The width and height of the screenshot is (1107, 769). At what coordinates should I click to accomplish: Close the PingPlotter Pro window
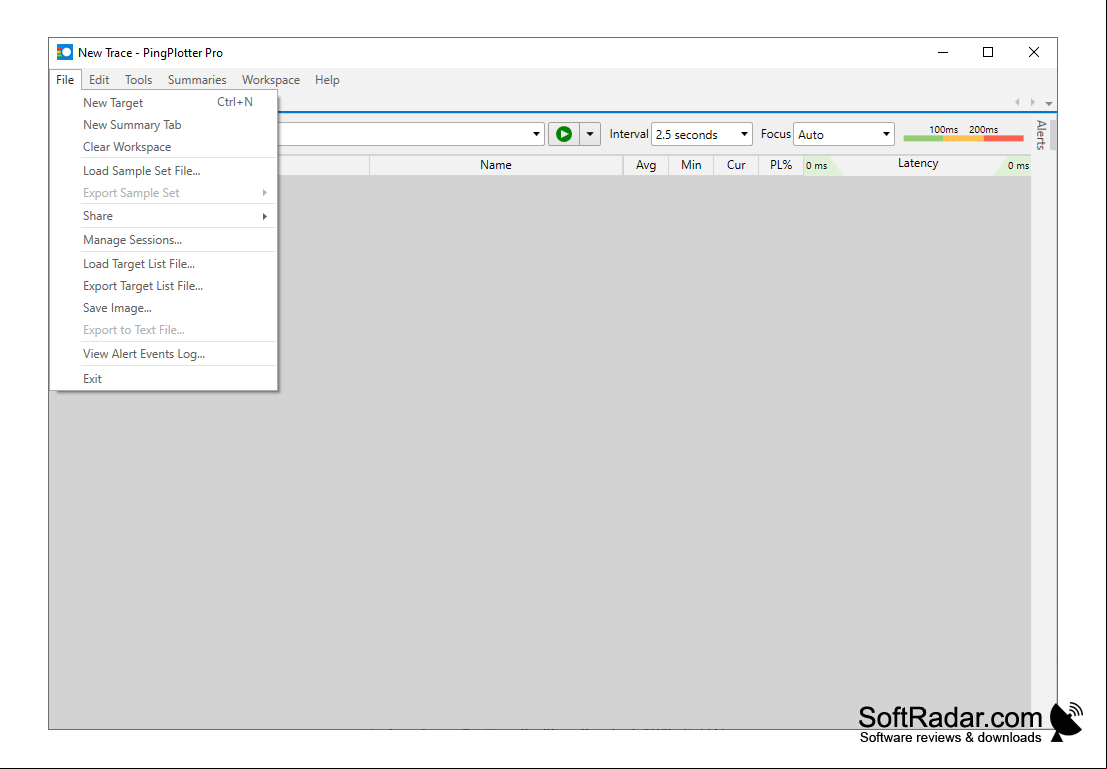[1034, 52]
